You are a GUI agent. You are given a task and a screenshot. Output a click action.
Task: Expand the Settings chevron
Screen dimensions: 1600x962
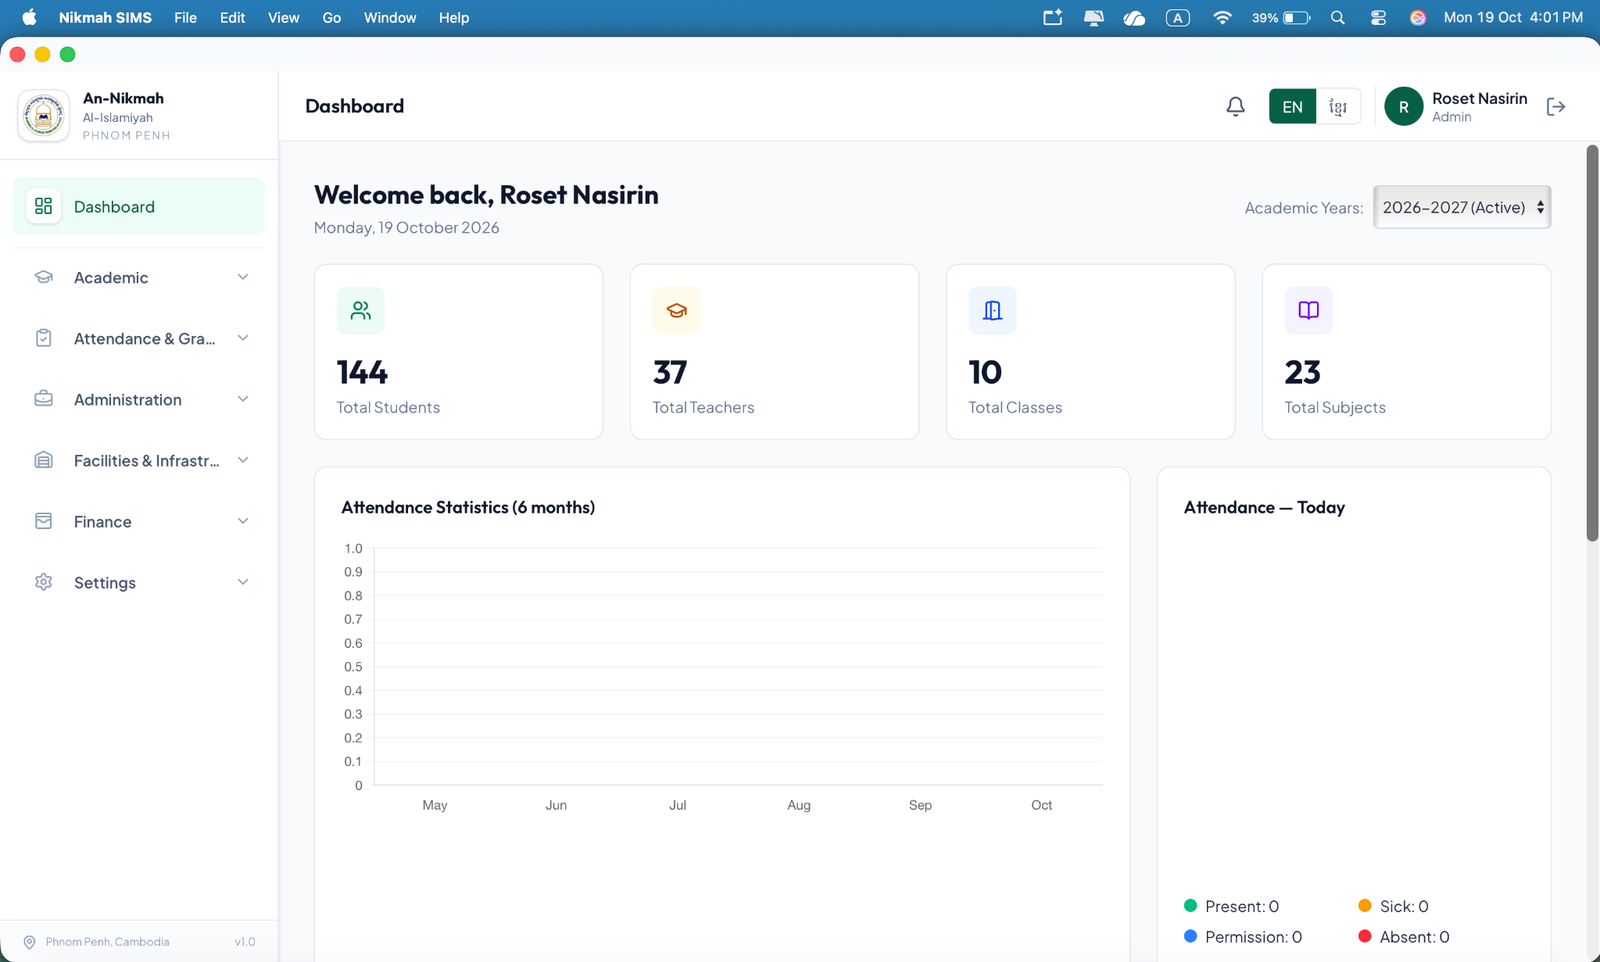tap(243, 582)
